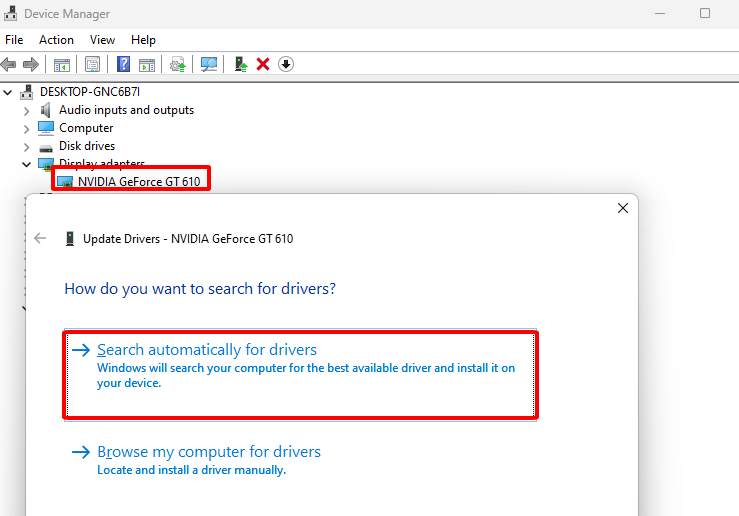Open the blue Help question-mark icon

tap(123, 64)
